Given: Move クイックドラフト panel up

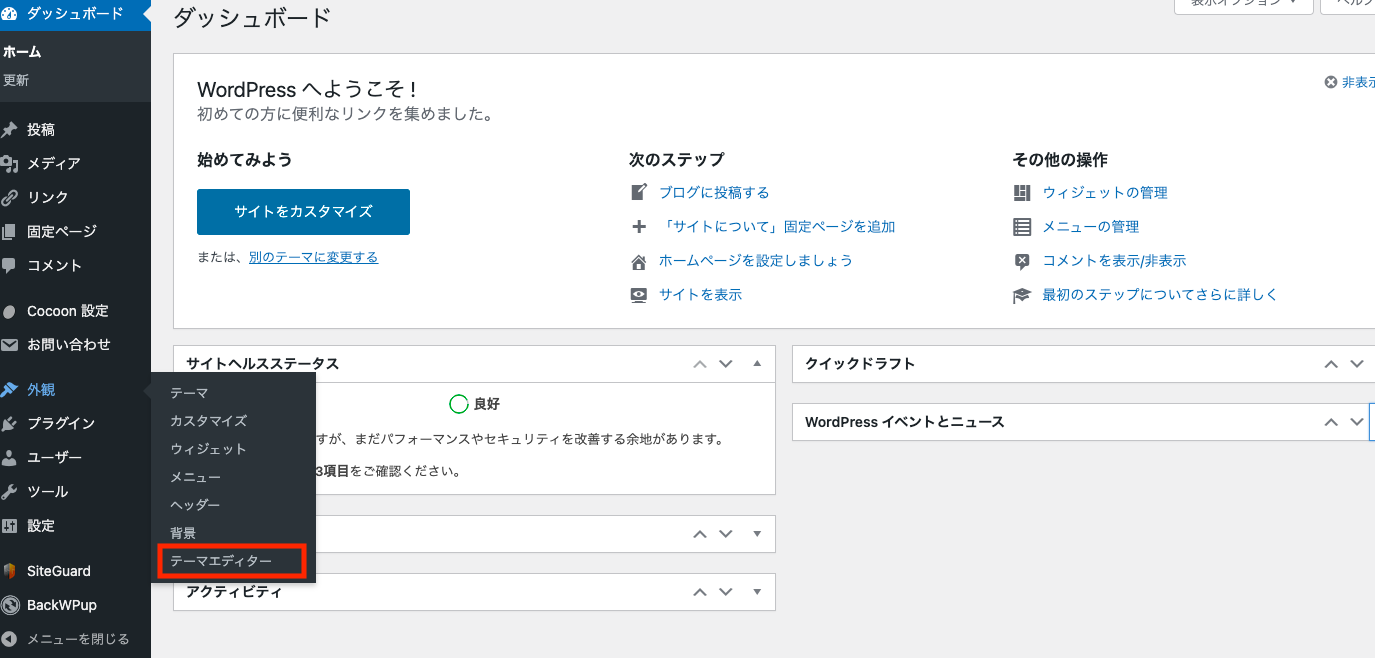Looking at the screenshot, I should click(1331, 364).
